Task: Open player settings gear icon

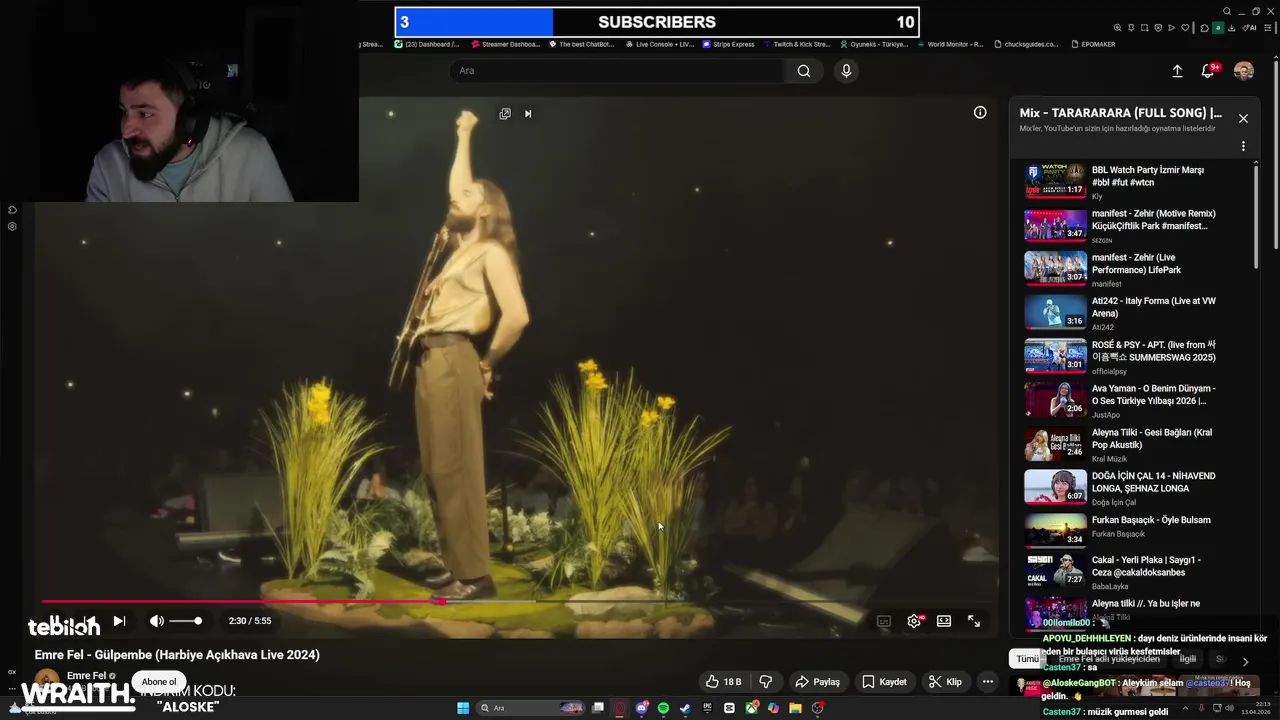Action: 914,621
